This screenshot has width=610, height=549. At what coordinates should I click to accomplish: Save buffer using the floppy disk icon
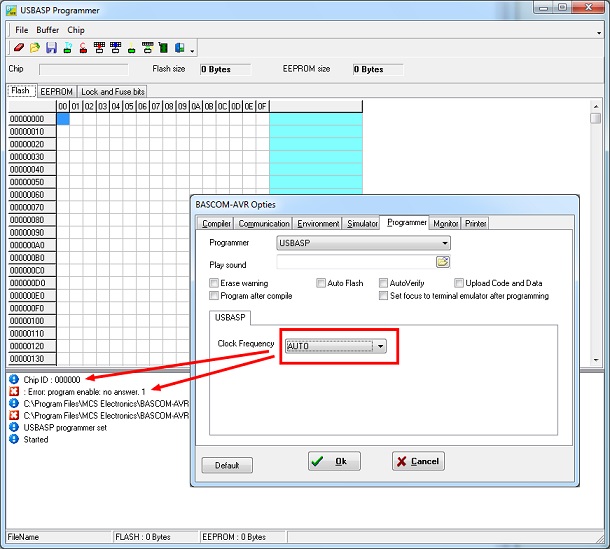(x=51, y=48)
